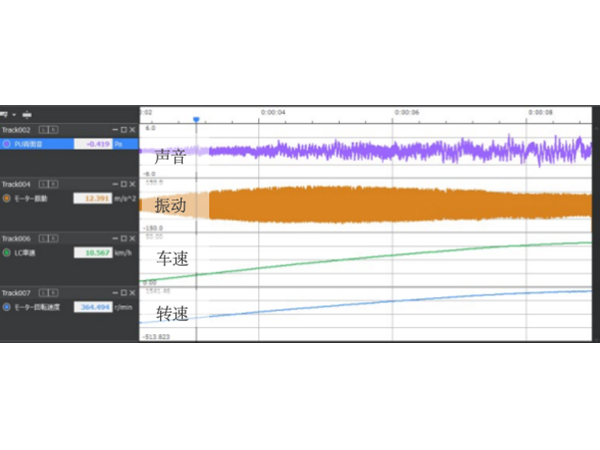
Task: Select the Track004 header label
Action: (18, 184)
